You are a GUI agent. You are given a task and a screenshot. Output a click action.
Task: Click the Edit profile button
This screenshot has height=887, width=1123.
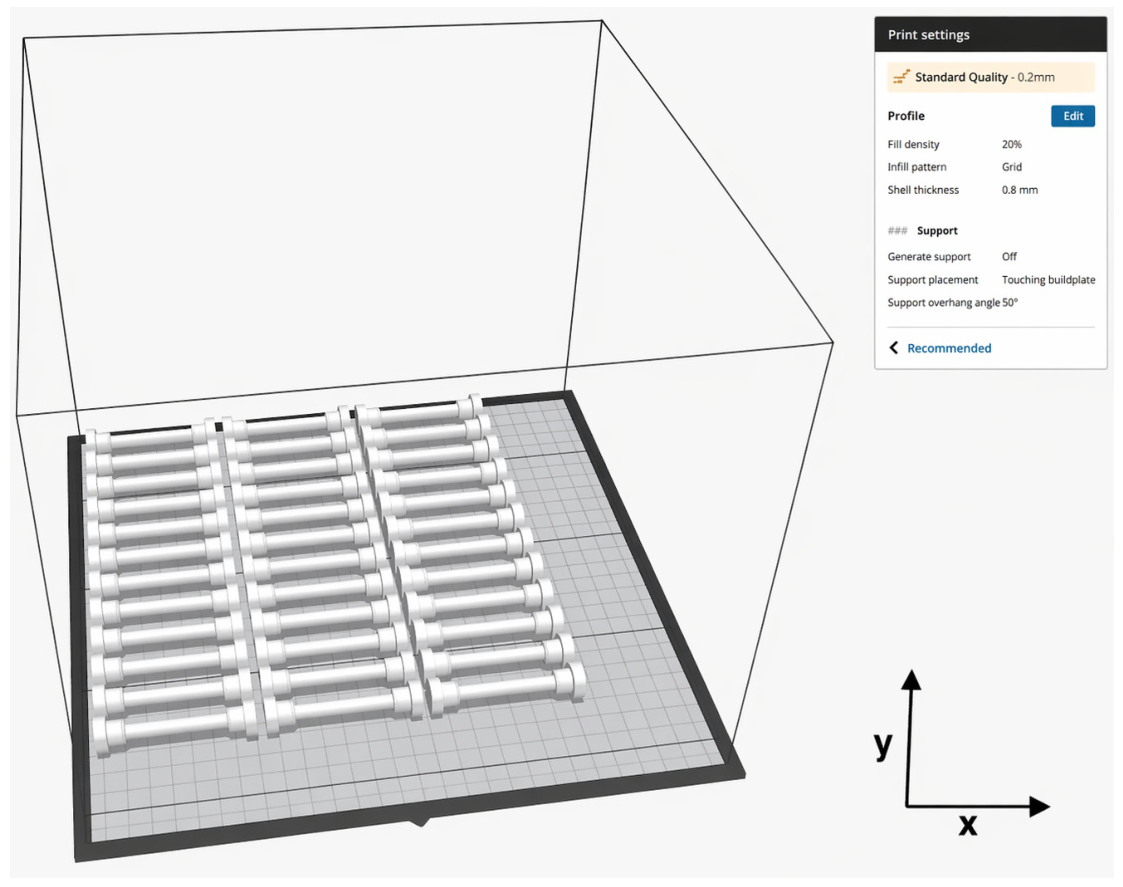pyautogui.click(x=1072, y=116)
